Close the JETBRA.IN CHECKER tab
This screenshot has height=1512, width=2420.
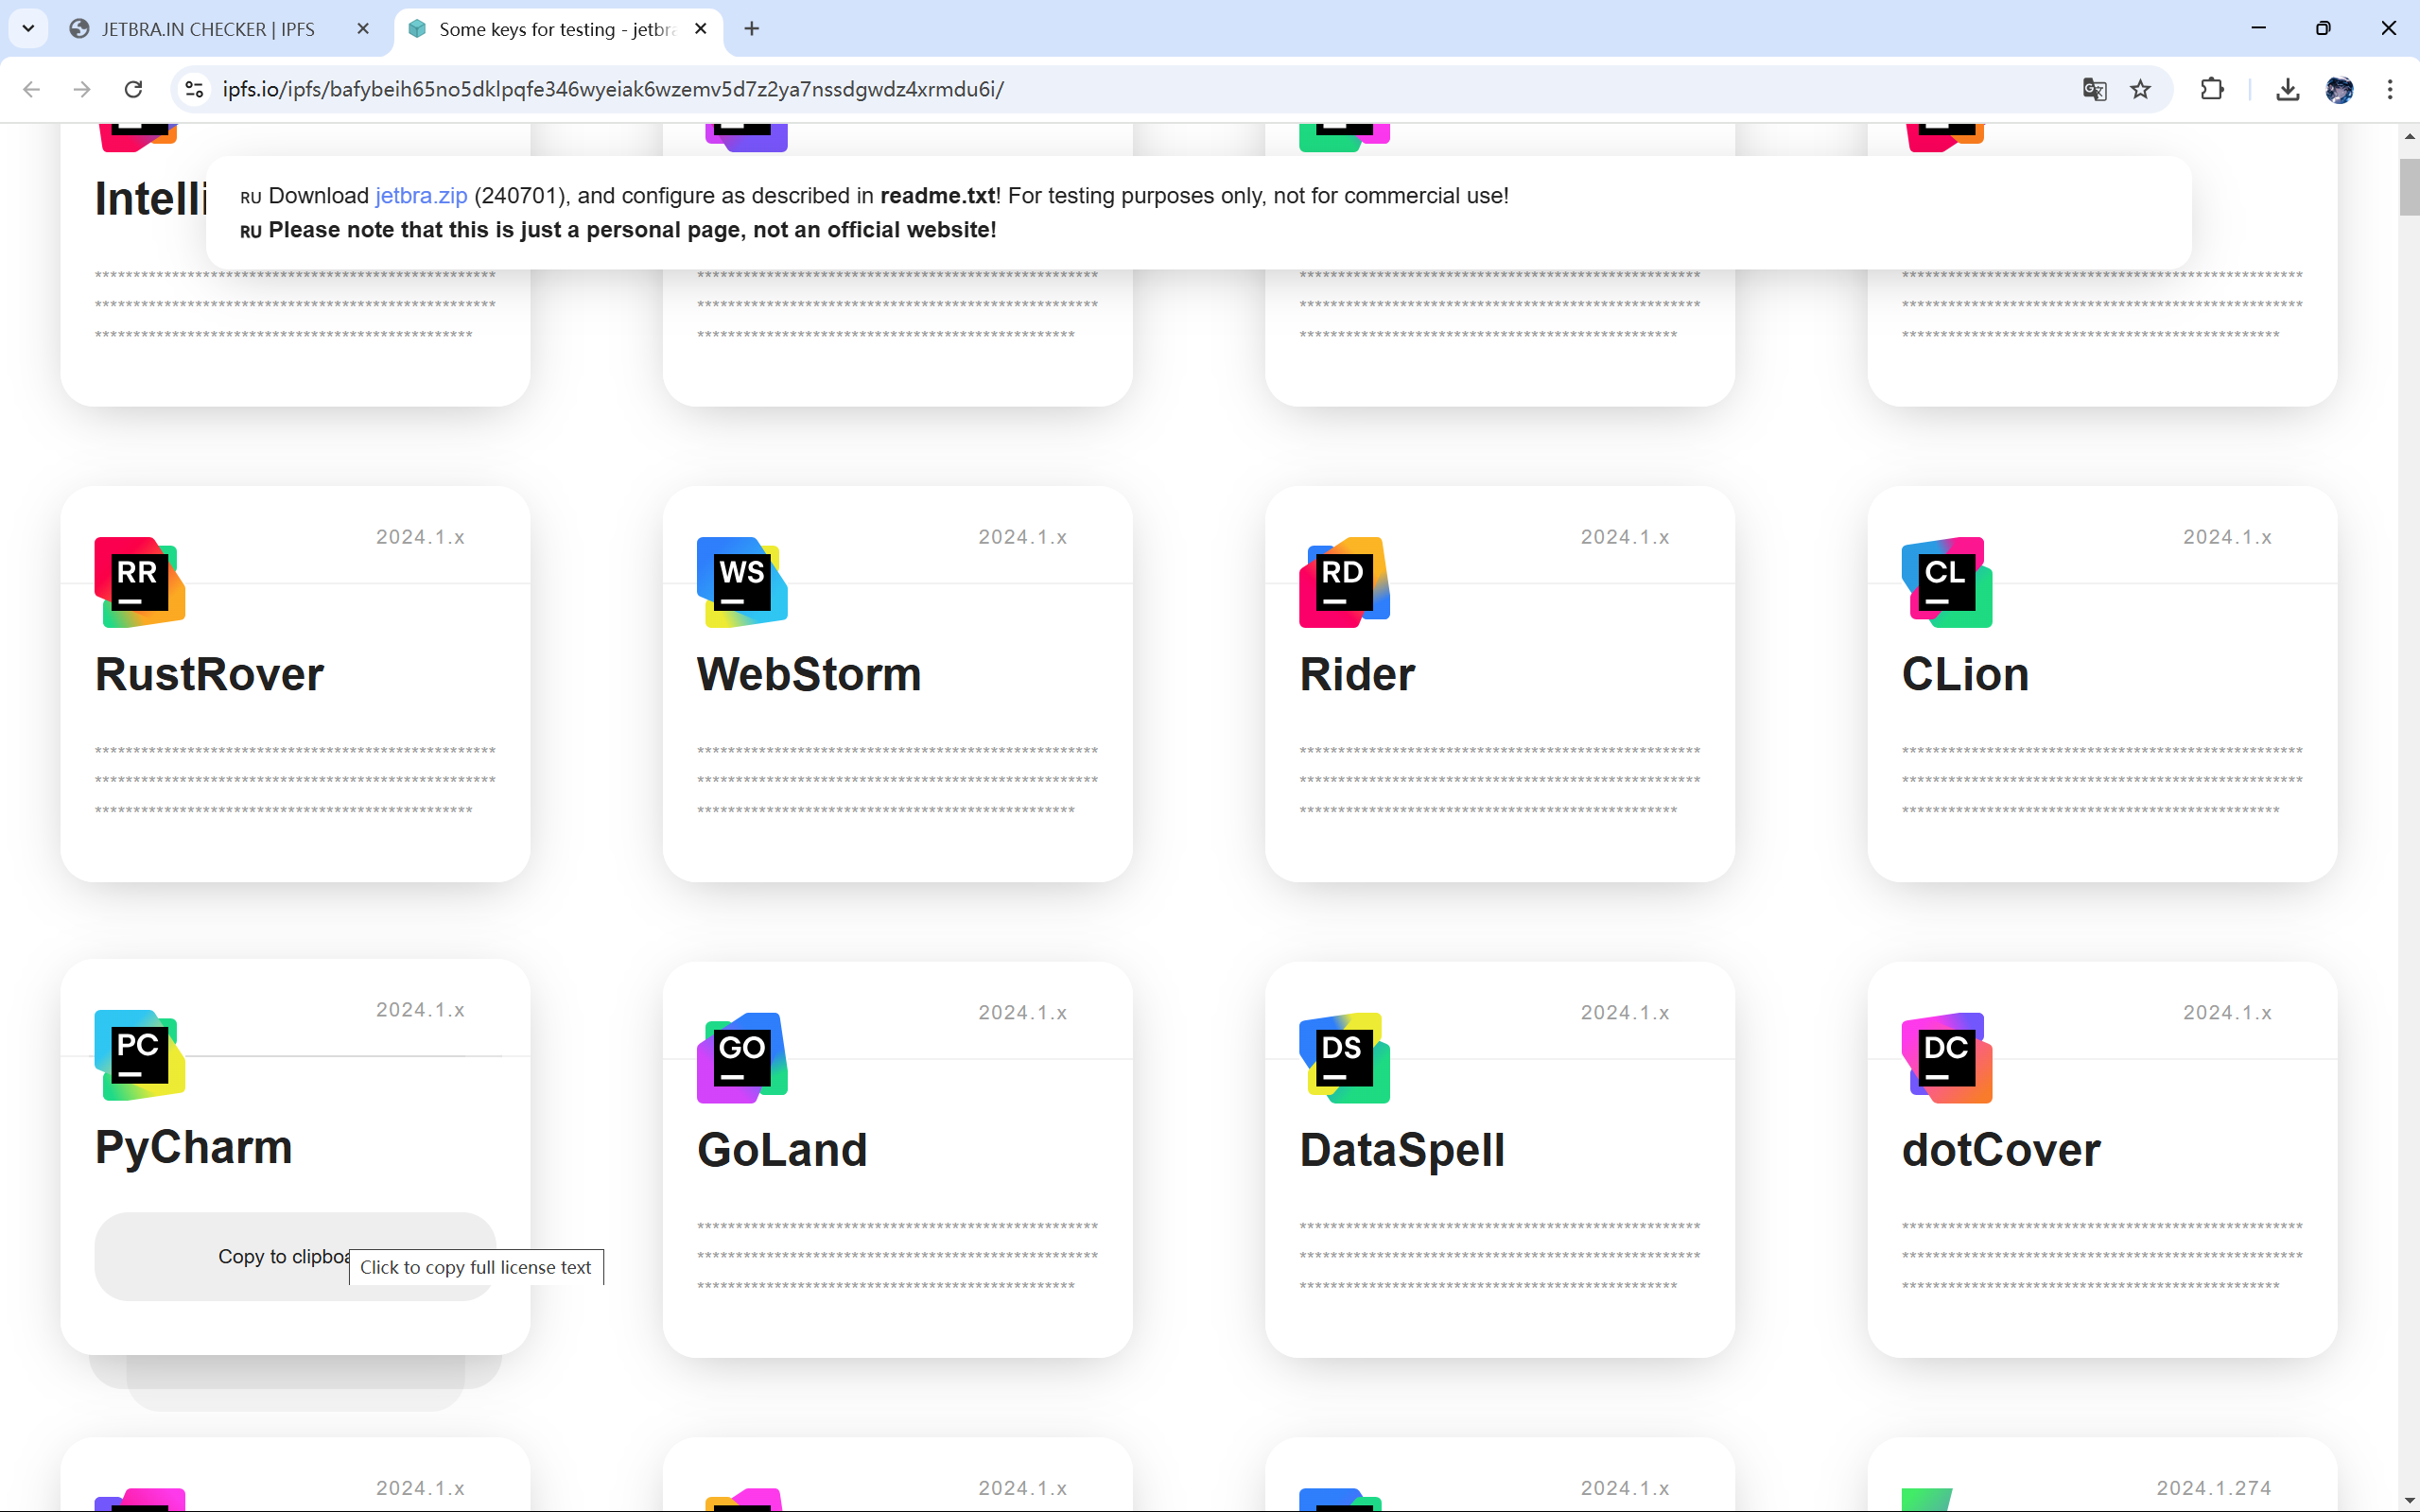click(x=363, y=29)
